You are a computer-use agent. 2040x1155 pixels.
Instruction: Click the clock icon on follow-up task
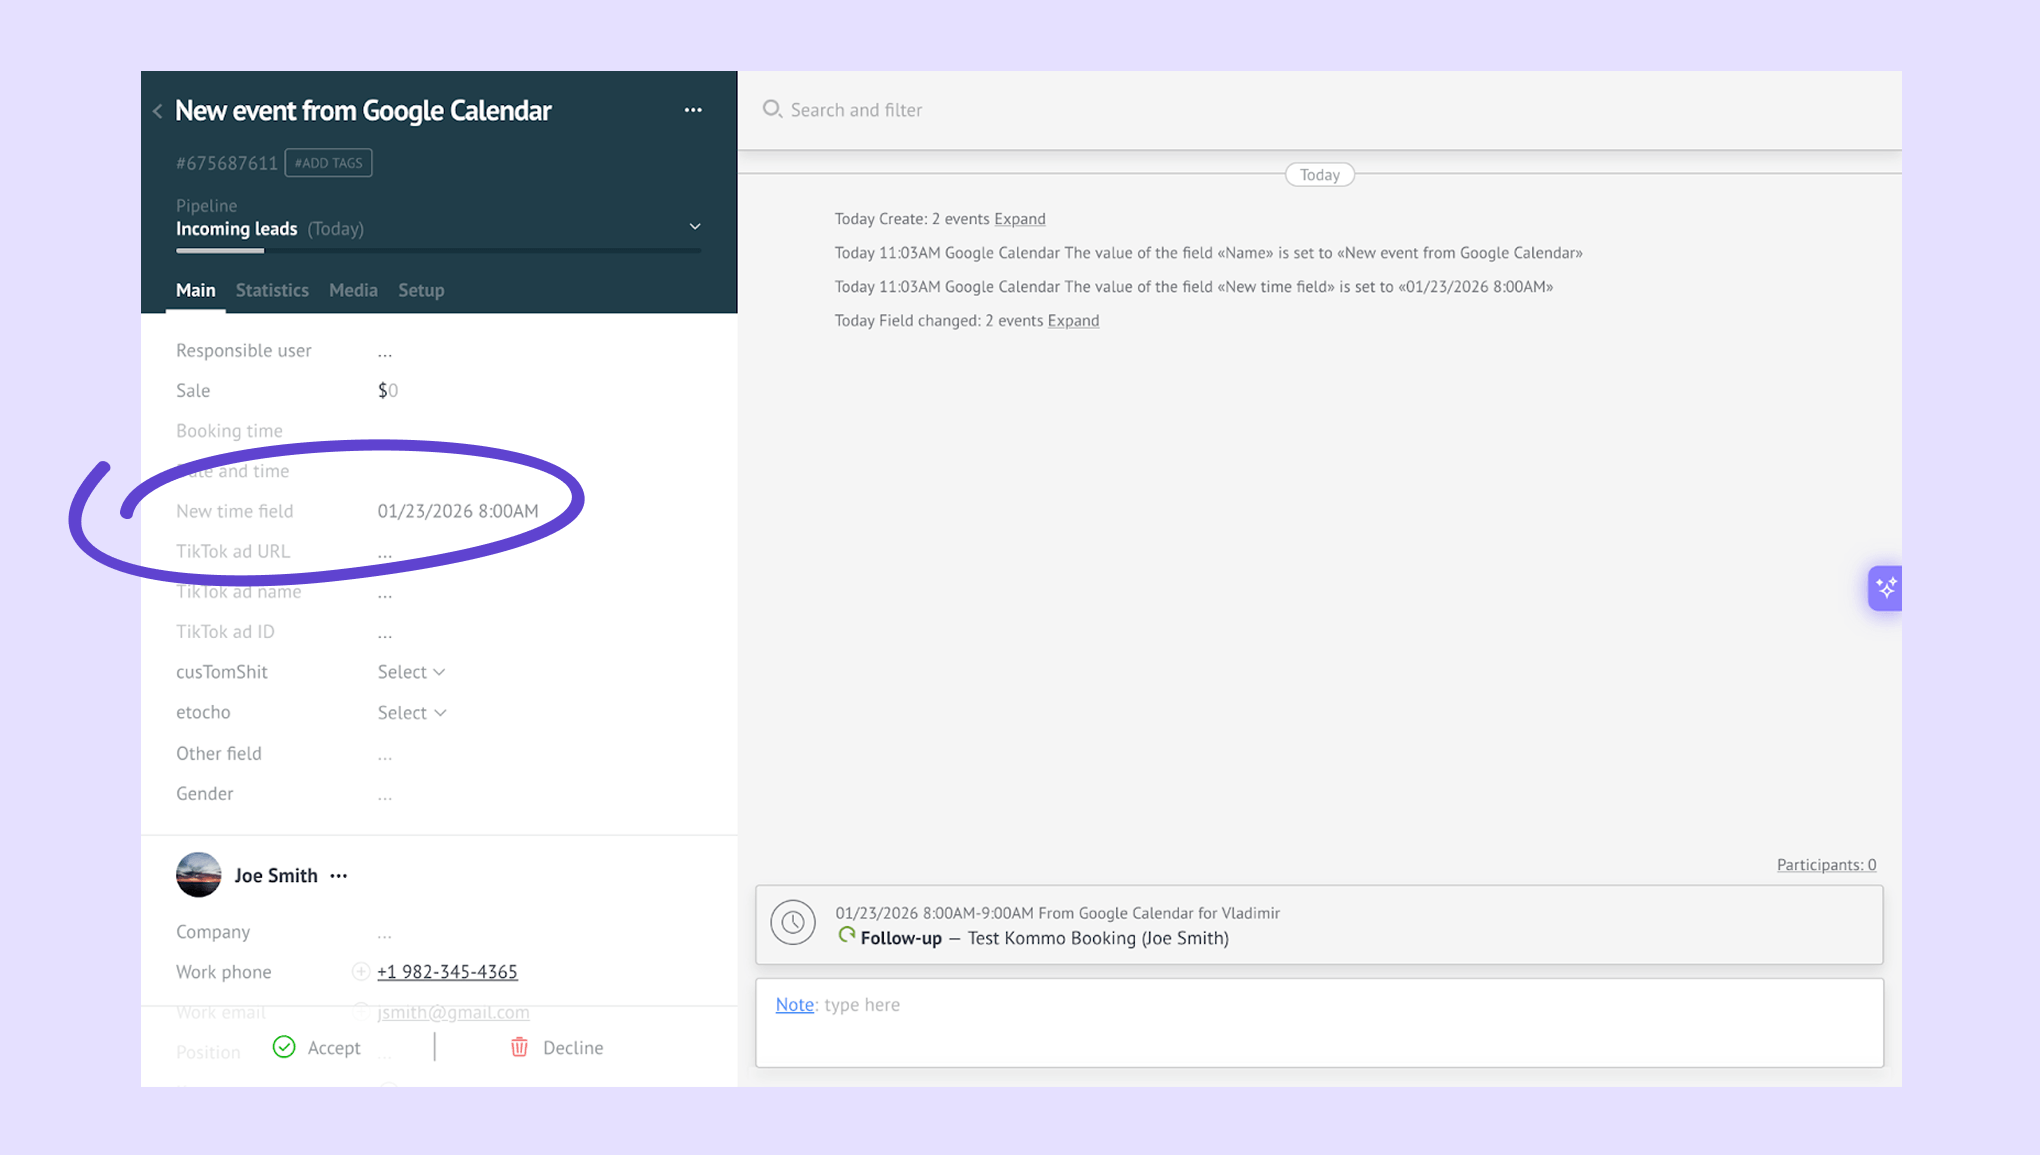[792, 922]
